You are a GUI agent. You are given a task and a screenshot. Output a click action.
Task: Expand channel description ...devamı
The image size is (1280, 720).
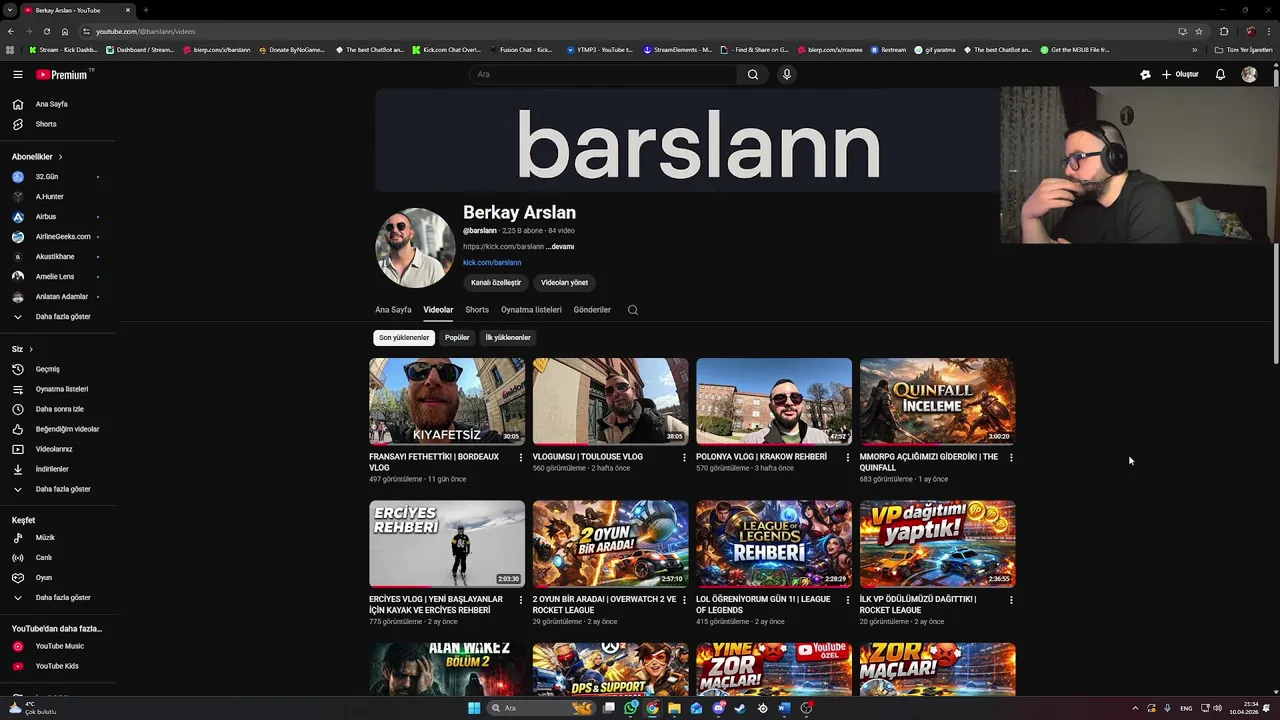[560, 246]
